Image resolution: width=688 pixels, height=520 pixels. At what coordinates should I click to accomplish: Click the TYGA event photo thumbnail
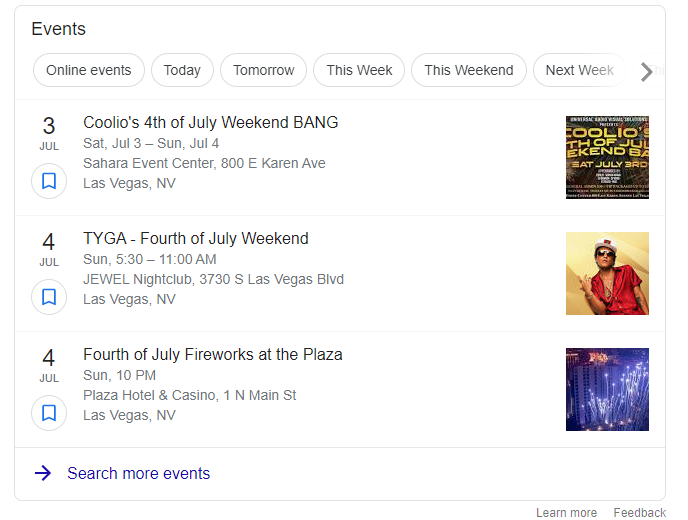(x=607, y=273)
